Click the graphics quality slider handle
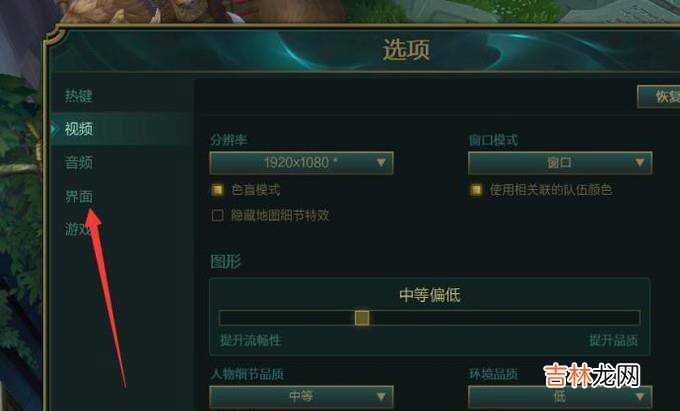The width and height of the screenshot is (680, 411). click(362, 318)
